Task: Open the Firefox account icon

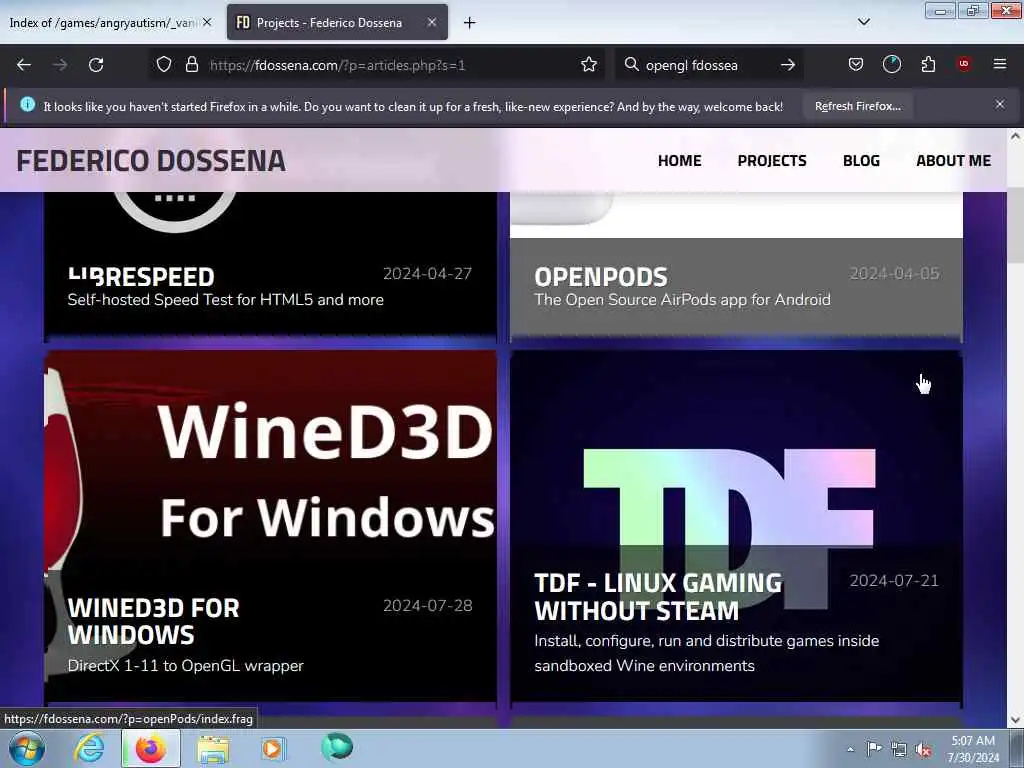Action: 891,65
